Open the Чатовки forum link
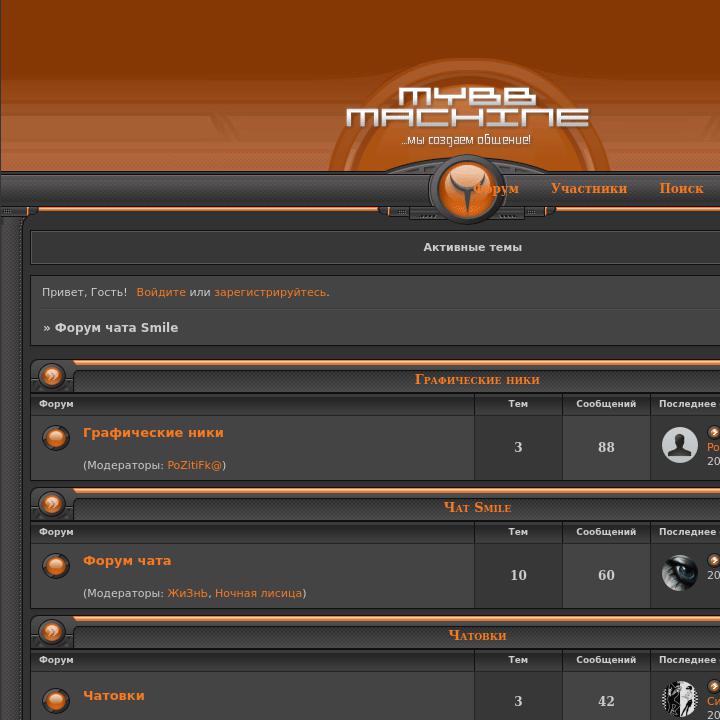720x720 pixels. [114, 695]
